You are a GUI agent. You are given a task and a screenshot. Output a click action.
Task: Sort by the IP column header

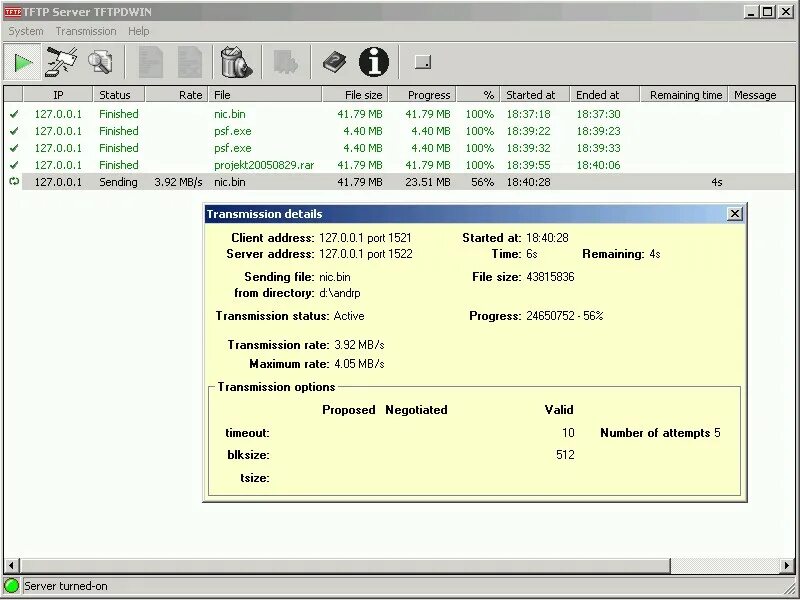[58, 95]
